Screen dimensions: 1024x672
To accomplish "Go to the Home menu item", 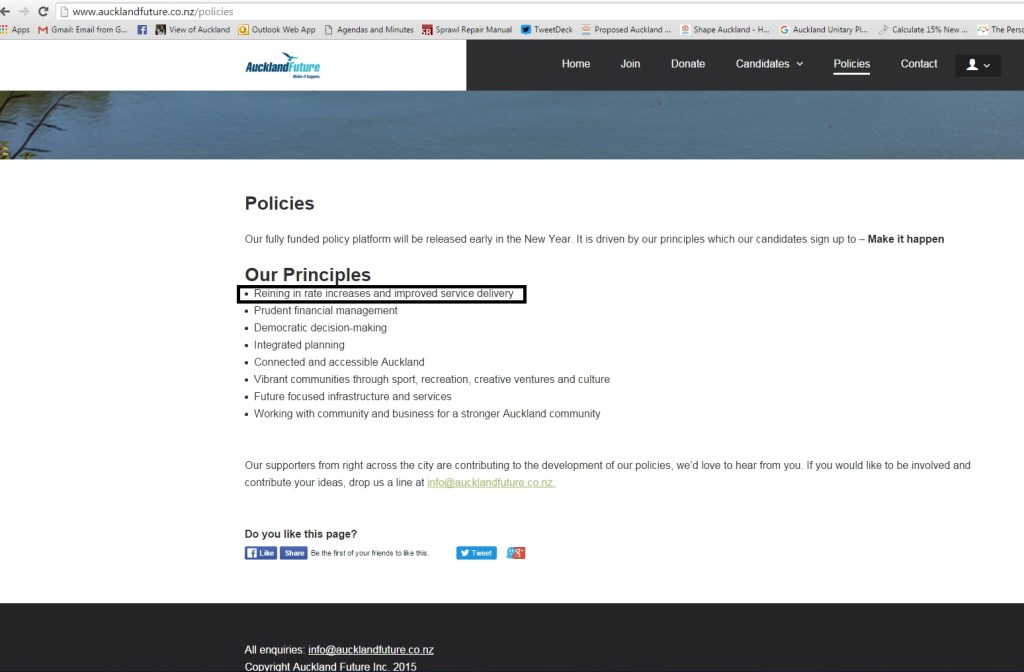I will [576, 64].
